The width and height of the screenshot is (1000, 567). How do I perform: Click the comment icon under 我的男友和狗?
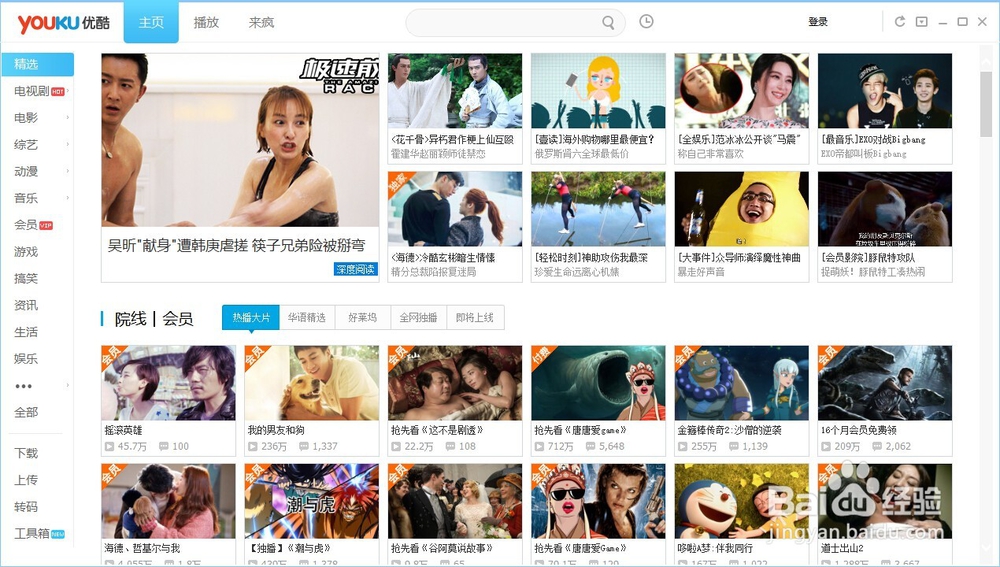304,446
